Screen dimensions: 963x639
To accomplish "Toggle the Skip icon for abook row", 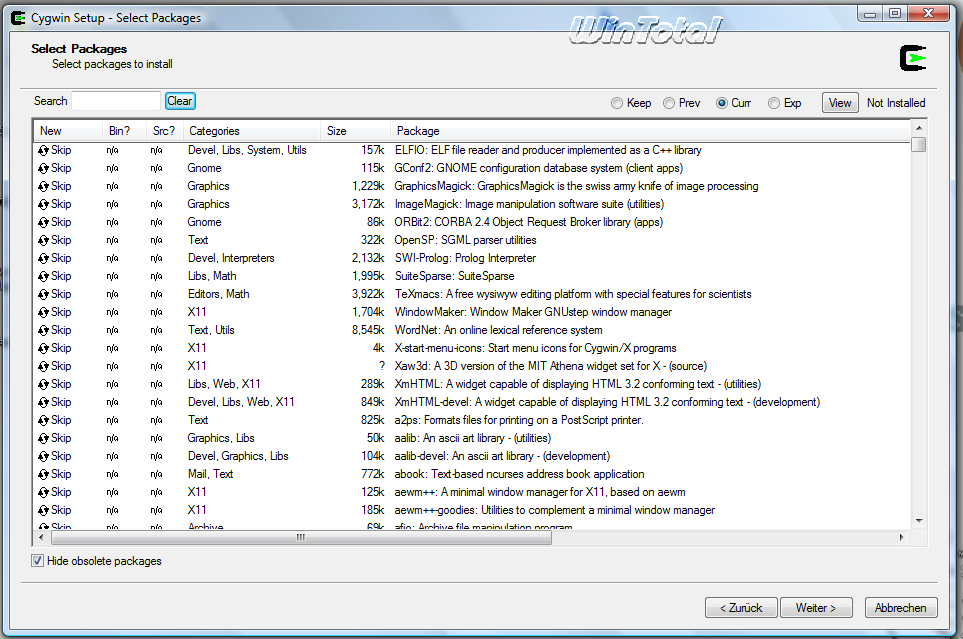I will [44, 475].
